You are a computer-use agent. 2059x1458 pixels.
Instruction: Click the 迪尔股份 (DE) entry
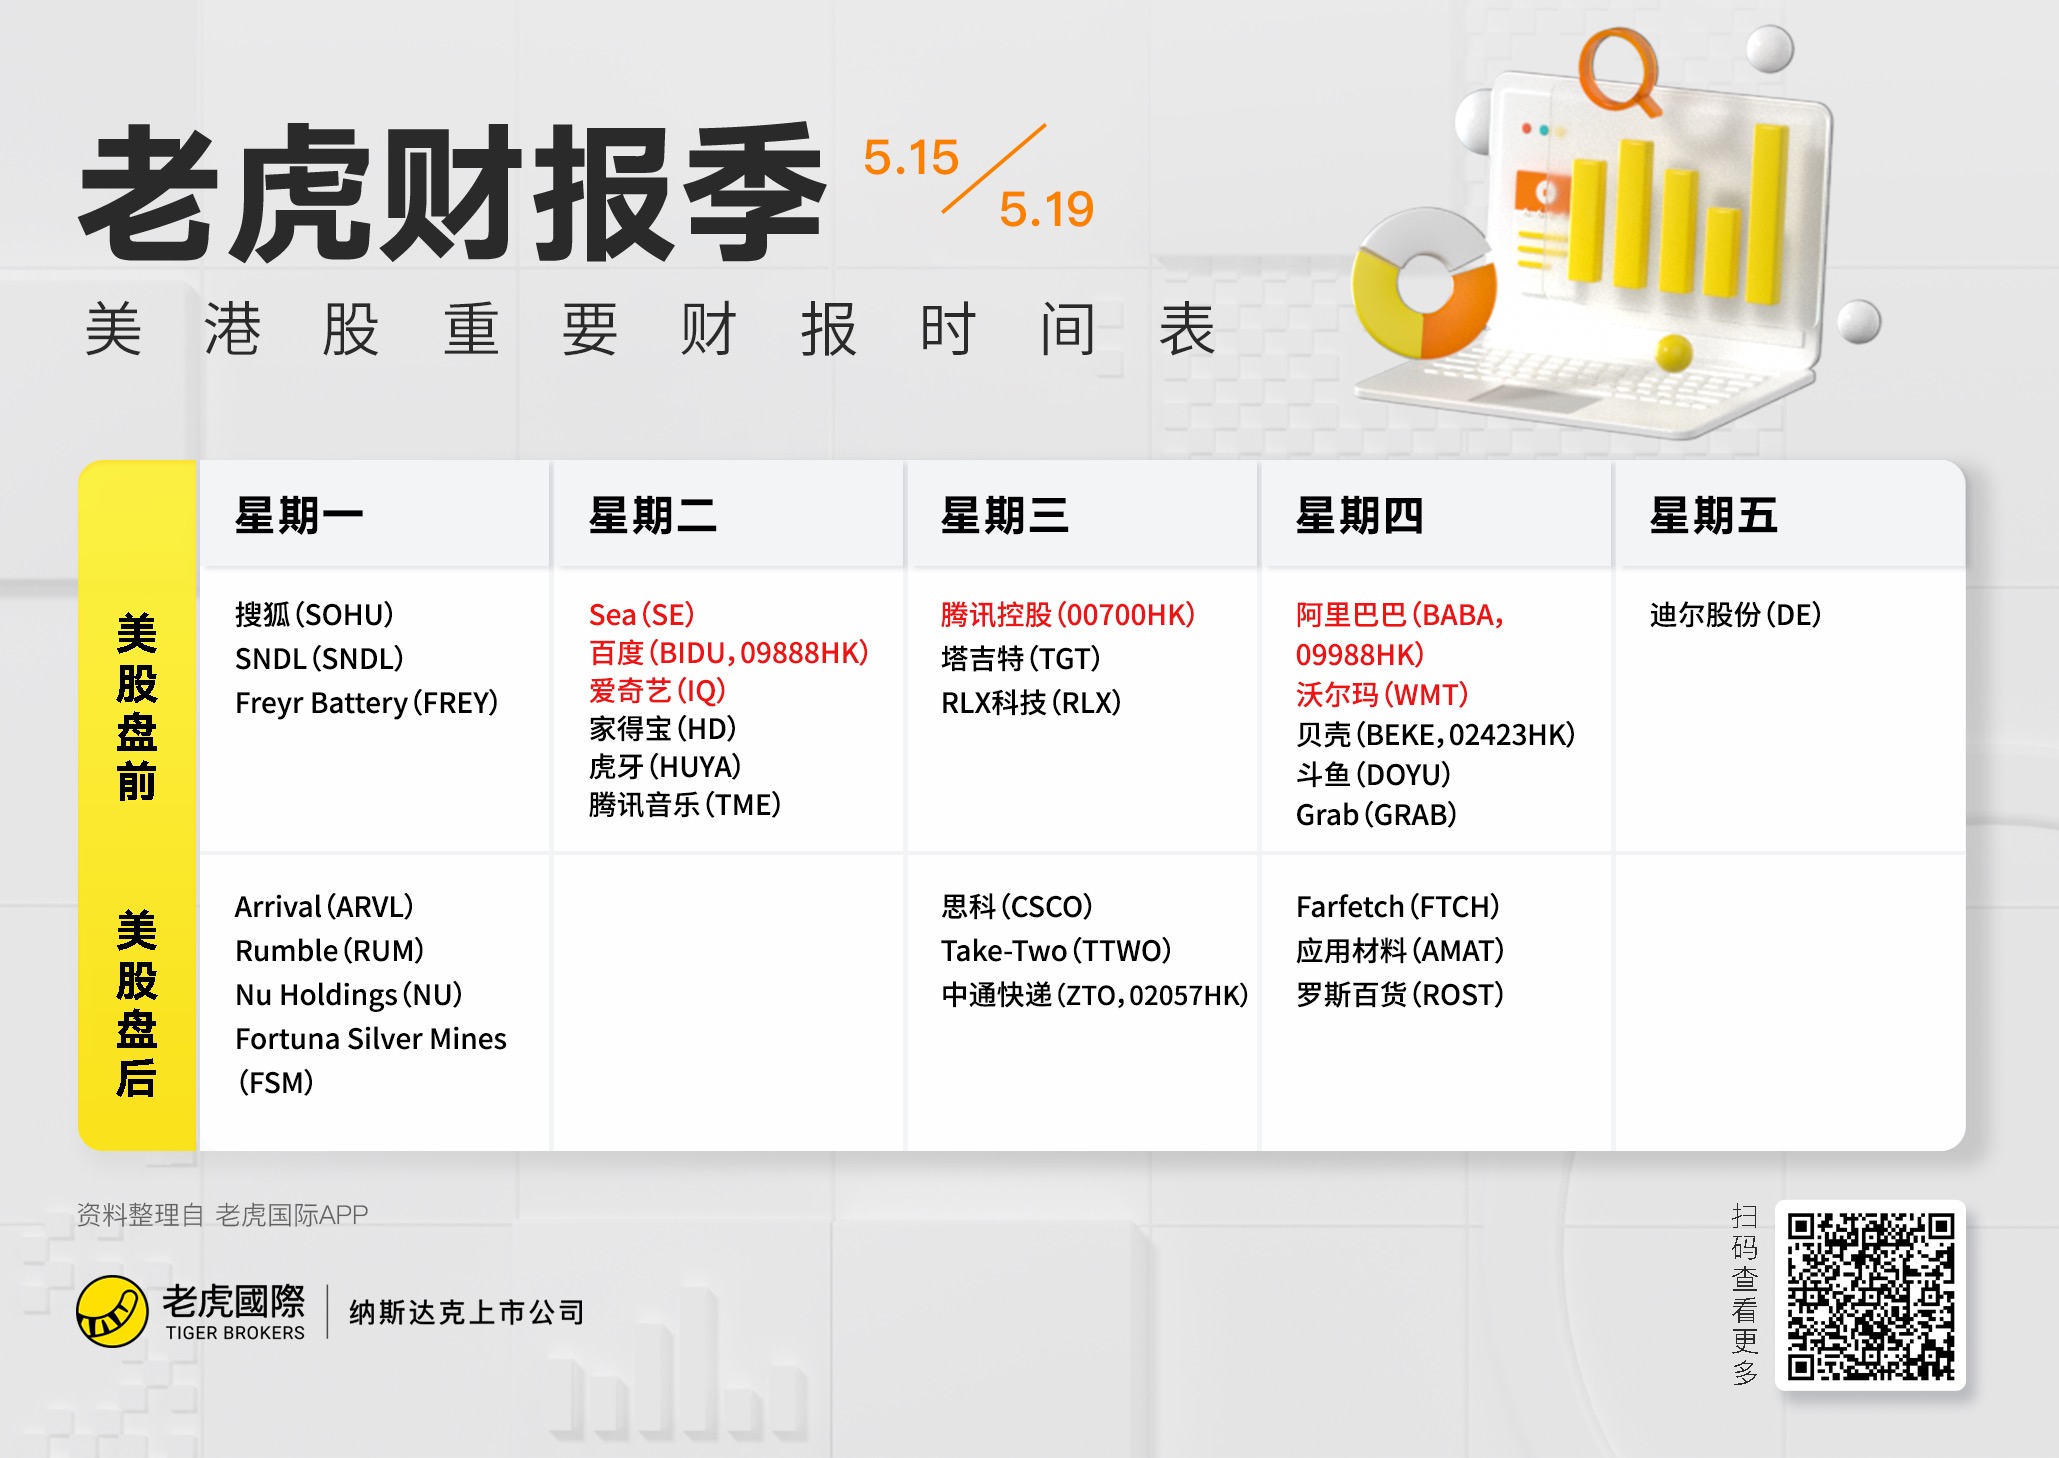coord(1735,615)
